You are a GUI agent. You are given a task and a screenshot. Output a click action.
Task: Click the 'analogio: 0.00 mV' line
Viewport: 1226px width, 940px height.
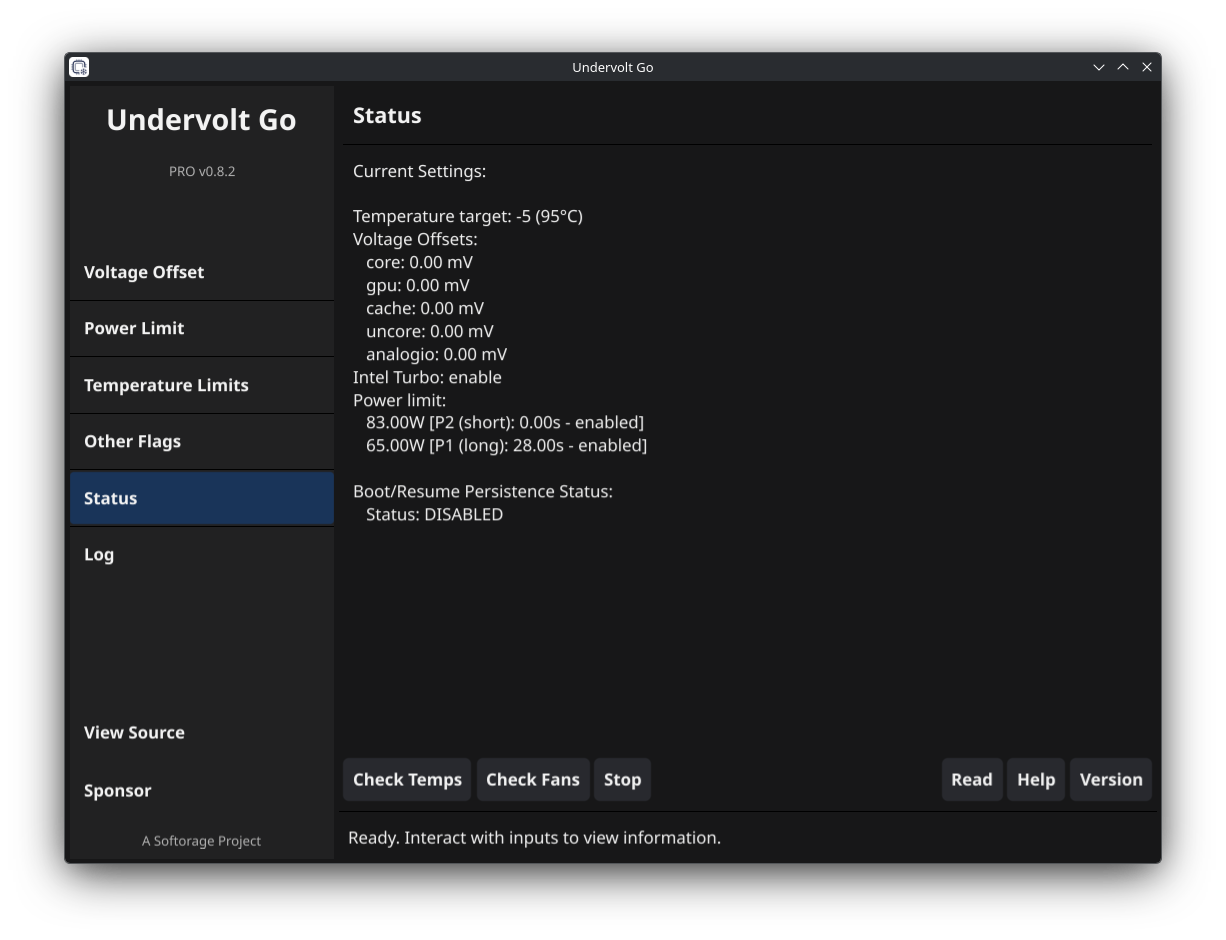click(x=436, y=354)
